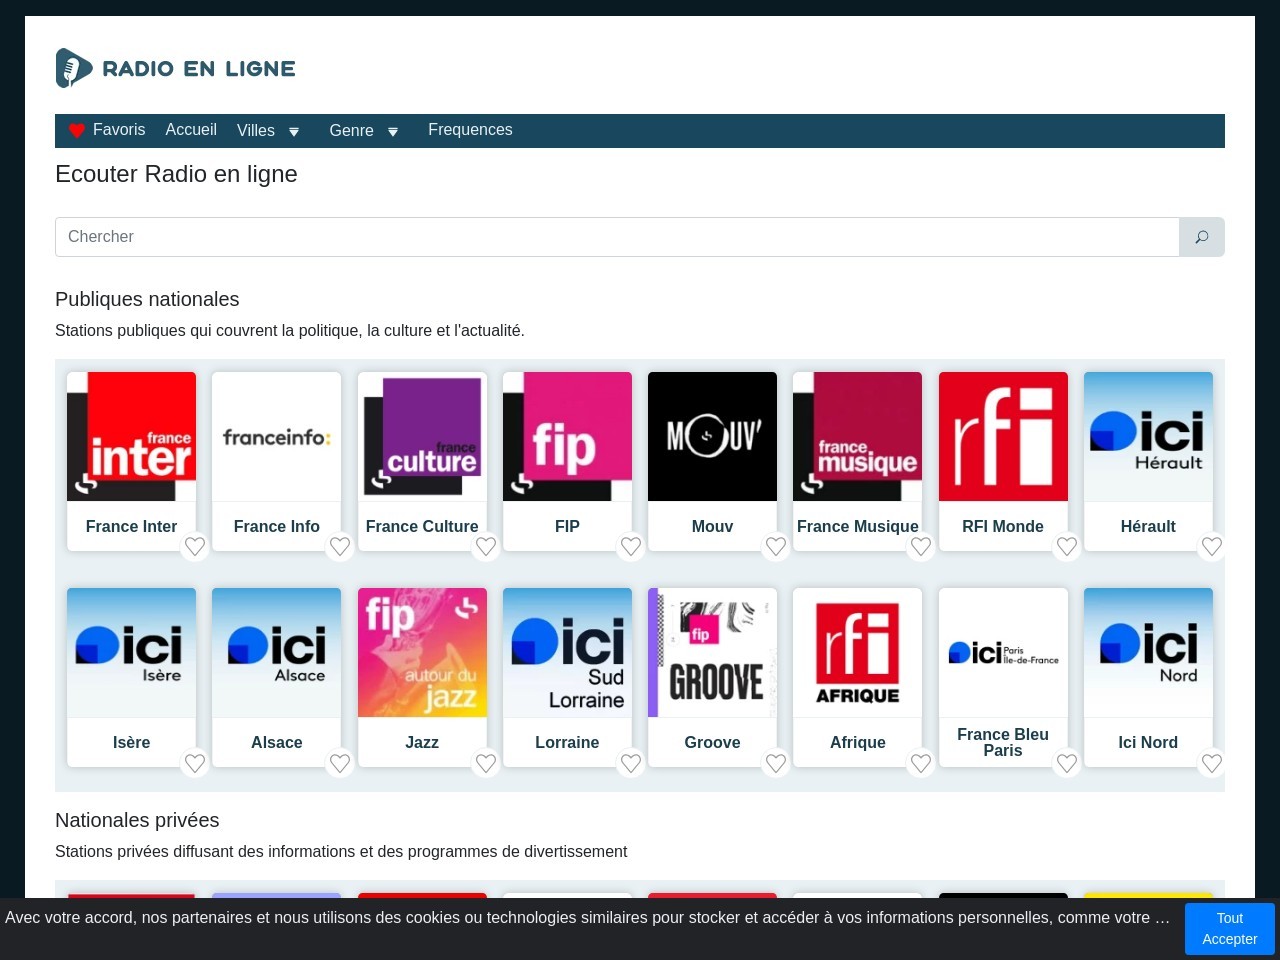Favorite Ici Nord with its heart icon
The width and height of the screenshot is (1280, 960).
pyautogui.click(x=1212, y=763)
